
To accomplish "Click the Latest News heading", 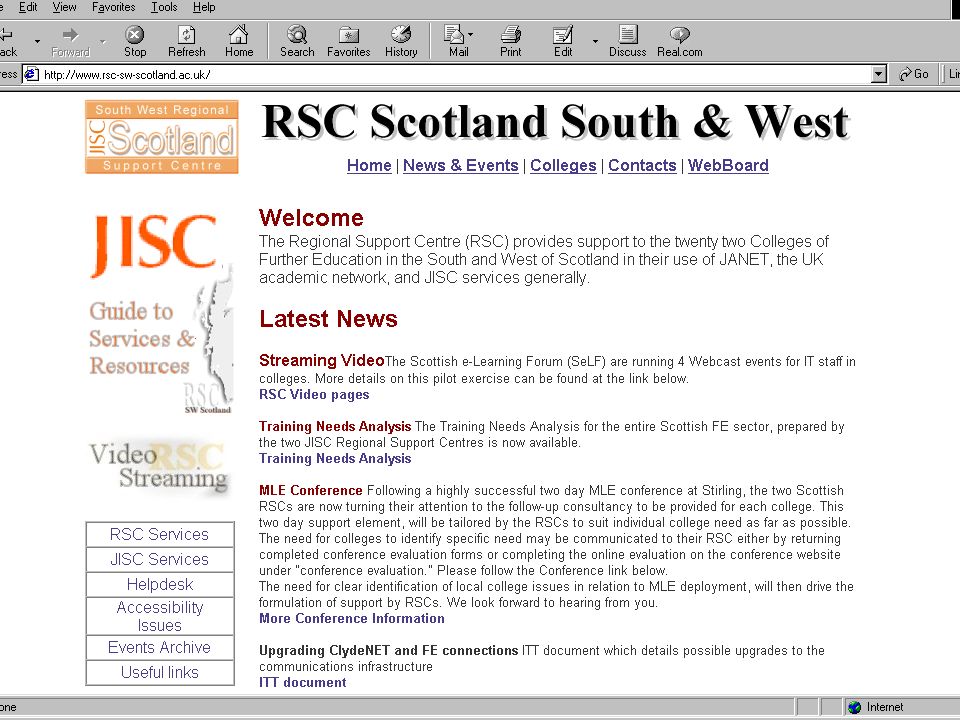I will point(328,319).
